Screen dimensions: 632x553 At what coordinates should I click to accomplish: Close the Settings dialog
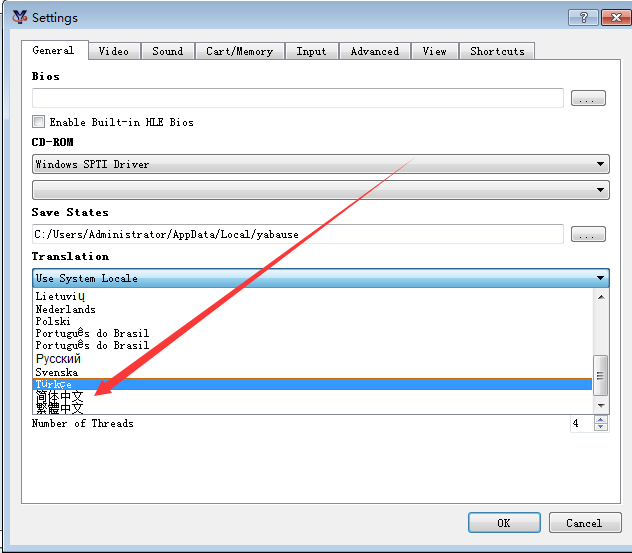click(616, 17)
